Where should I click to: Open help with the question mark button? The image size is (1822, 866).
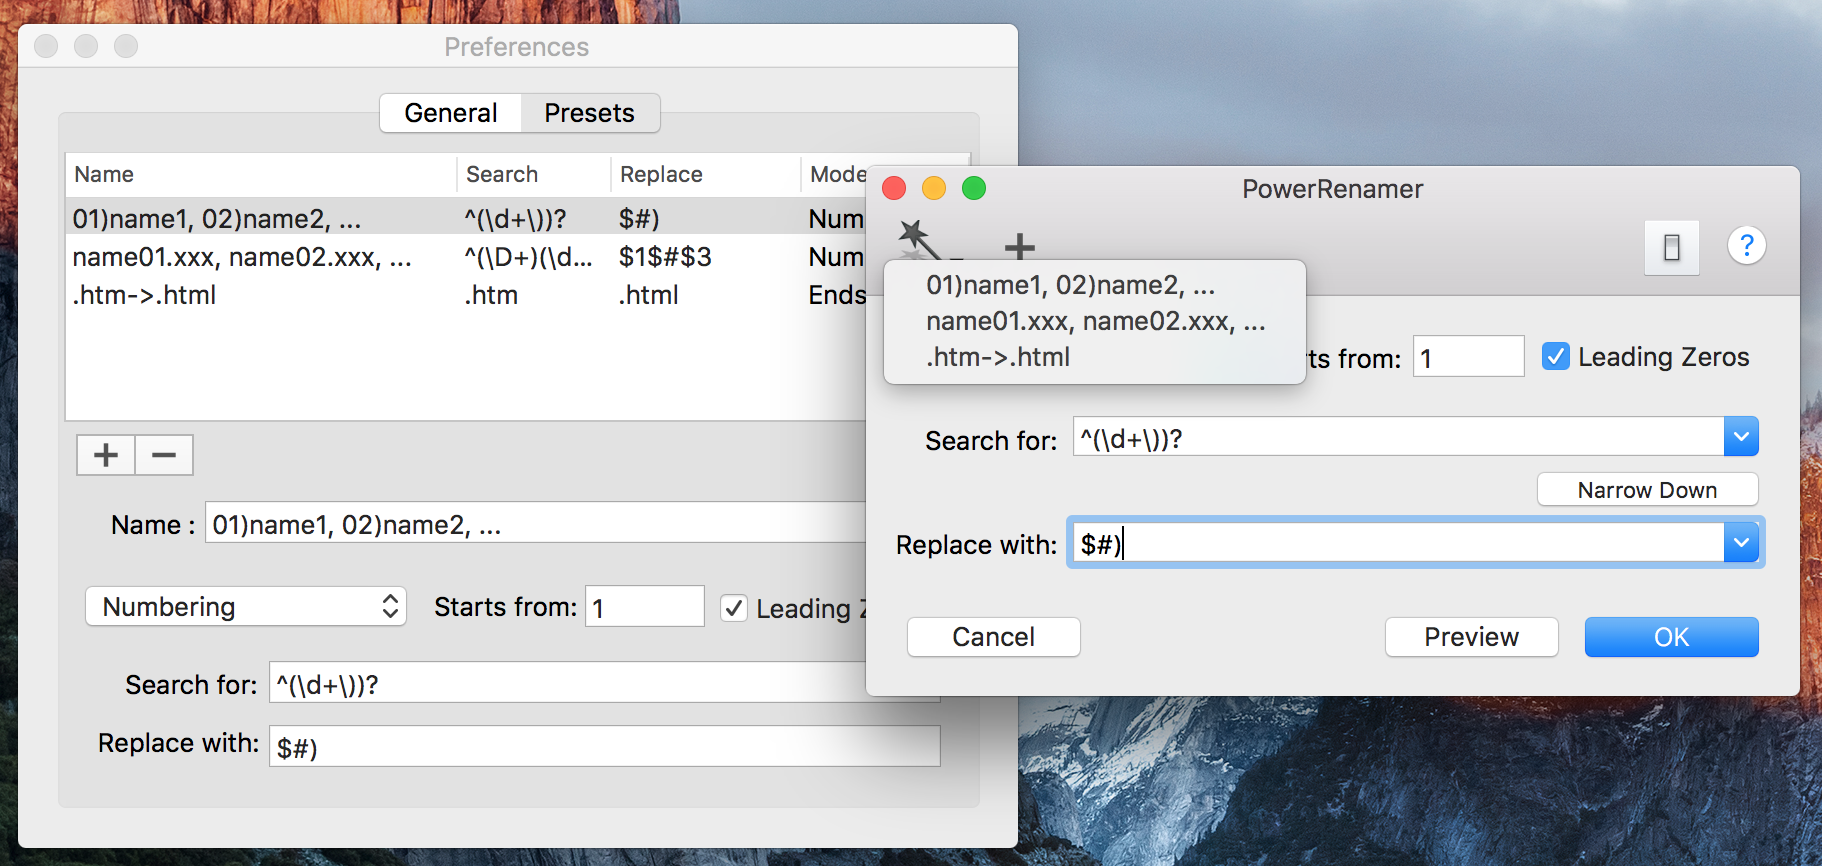click(1746, 245)
